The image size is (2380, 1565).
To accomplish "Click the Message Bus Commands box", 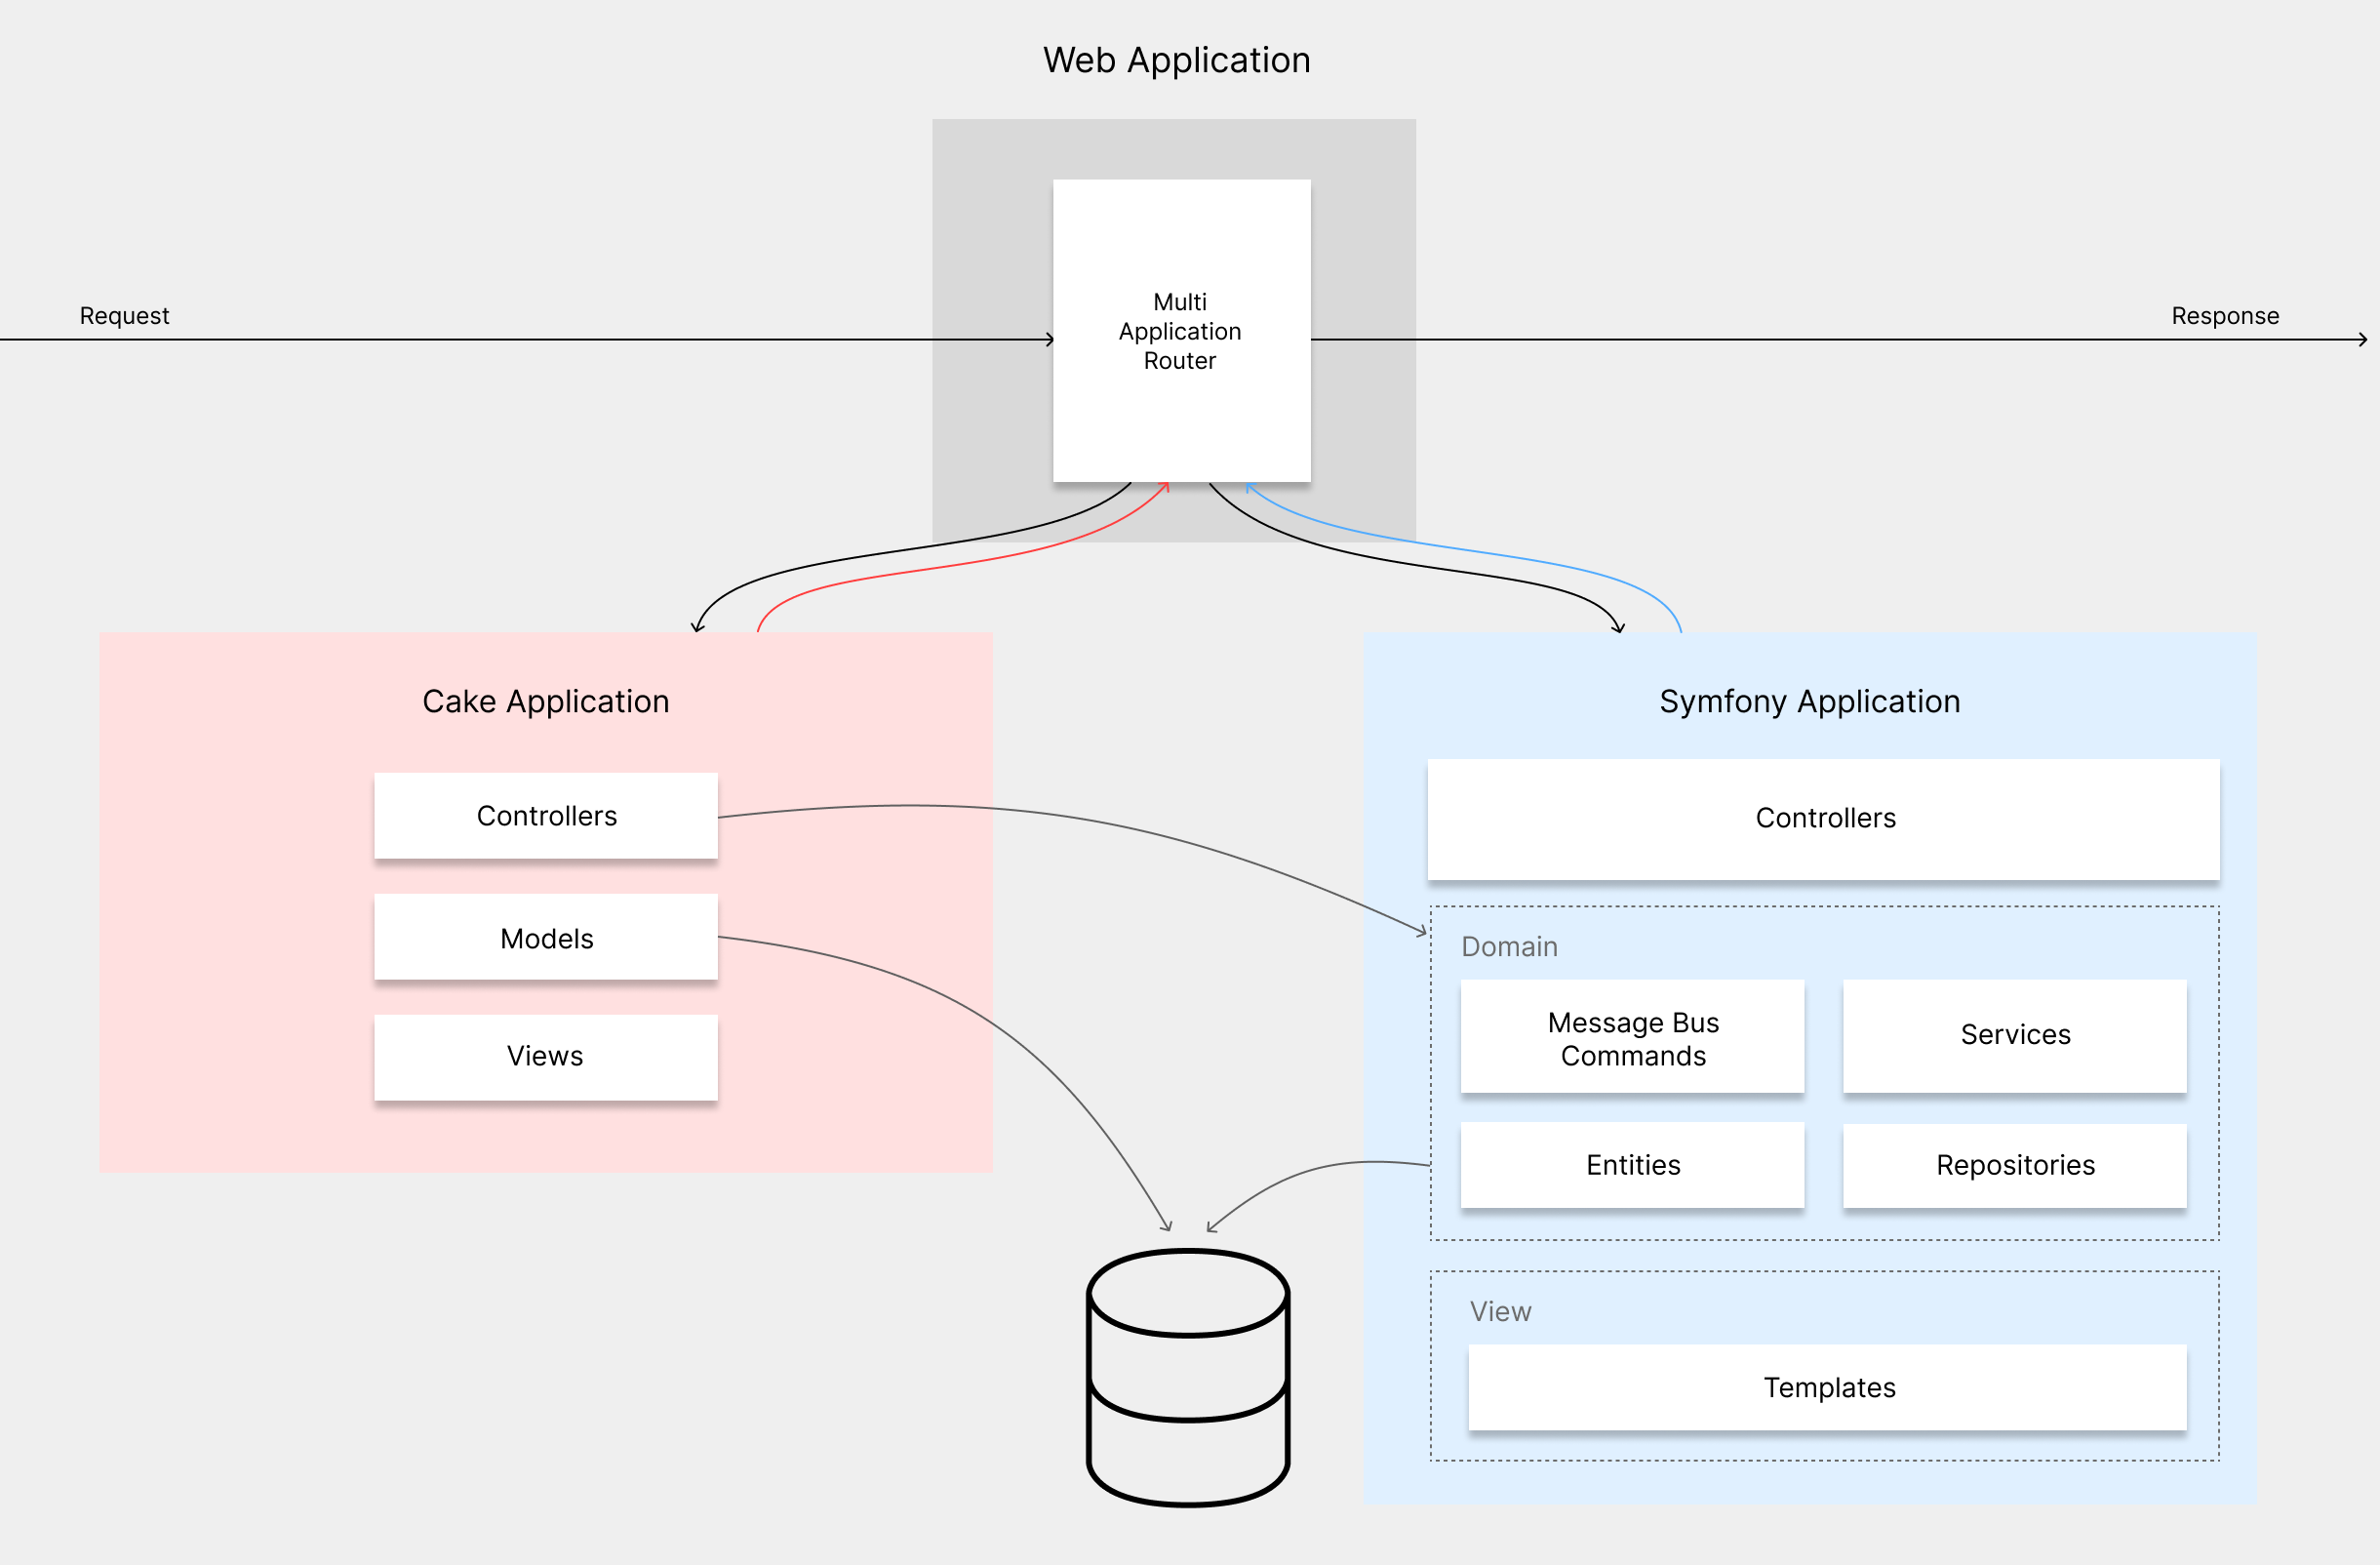I will coord(1632,1036).
